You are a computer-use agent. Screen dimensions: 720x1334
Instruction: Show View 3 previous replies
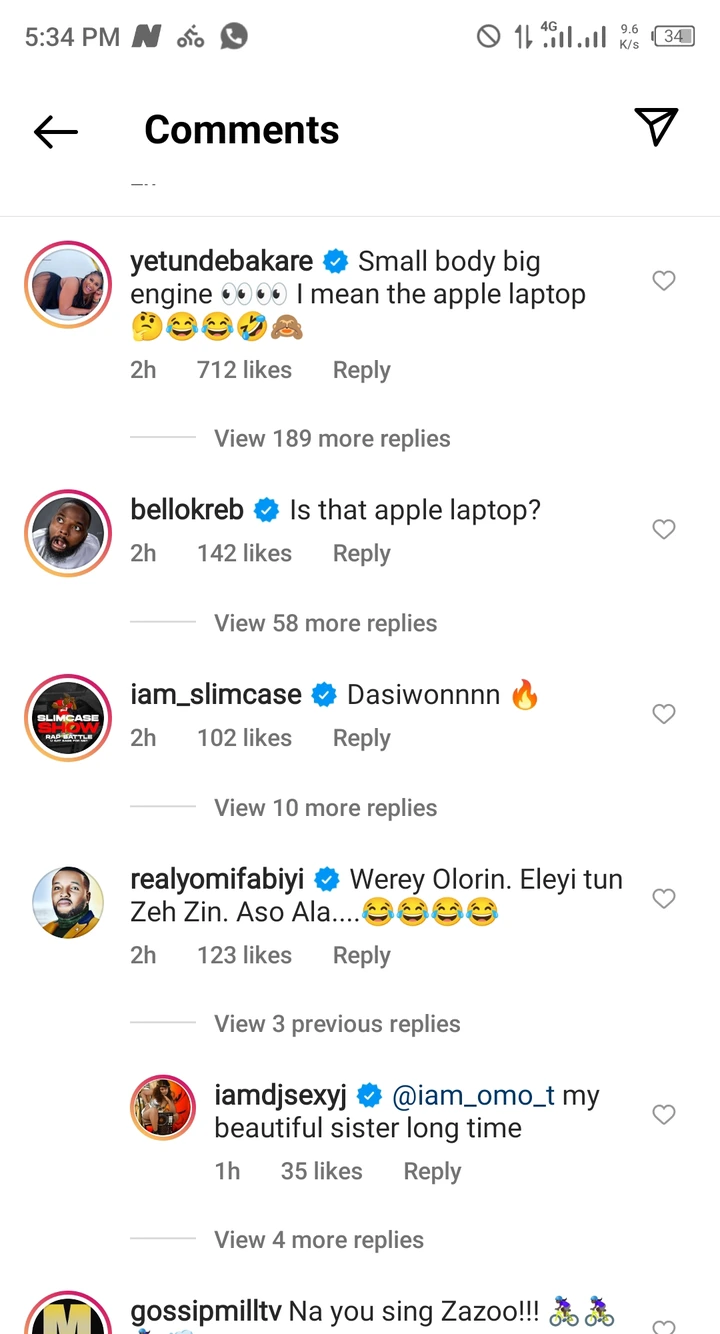pyautogui.click(x=337, y=1024)
